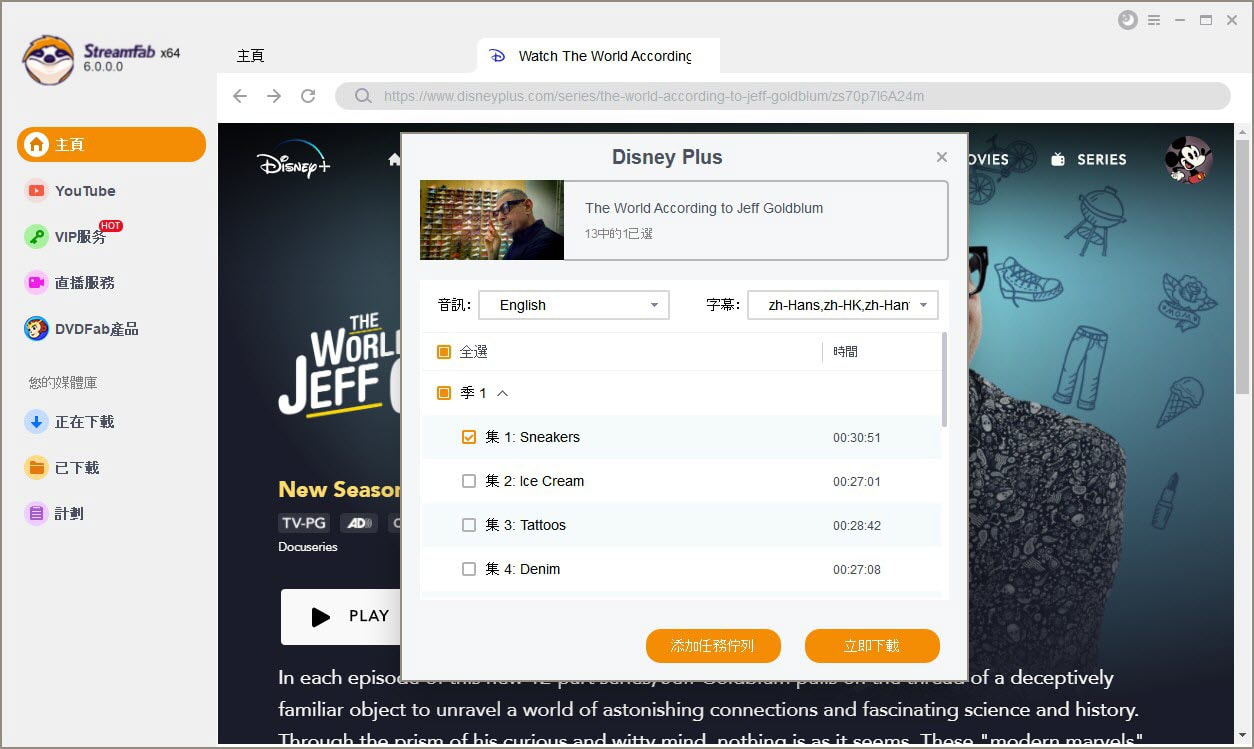Click the TV-PG rating badge
Screen dimensions: 1254x749
304,523
